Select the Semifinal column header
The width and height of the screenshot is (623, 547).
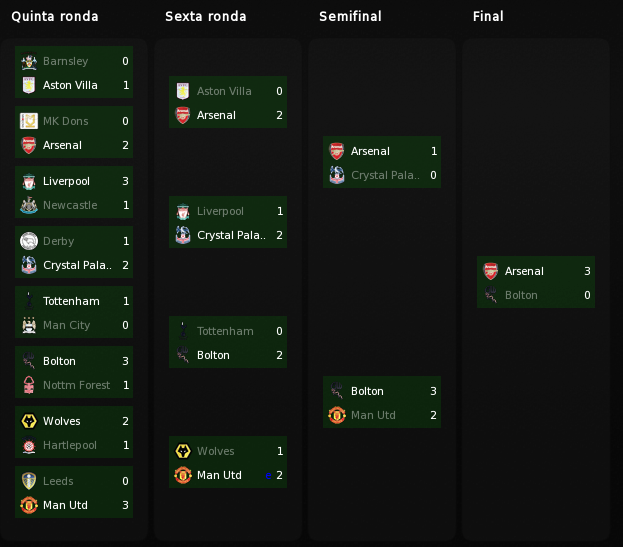tap(350, 16)
